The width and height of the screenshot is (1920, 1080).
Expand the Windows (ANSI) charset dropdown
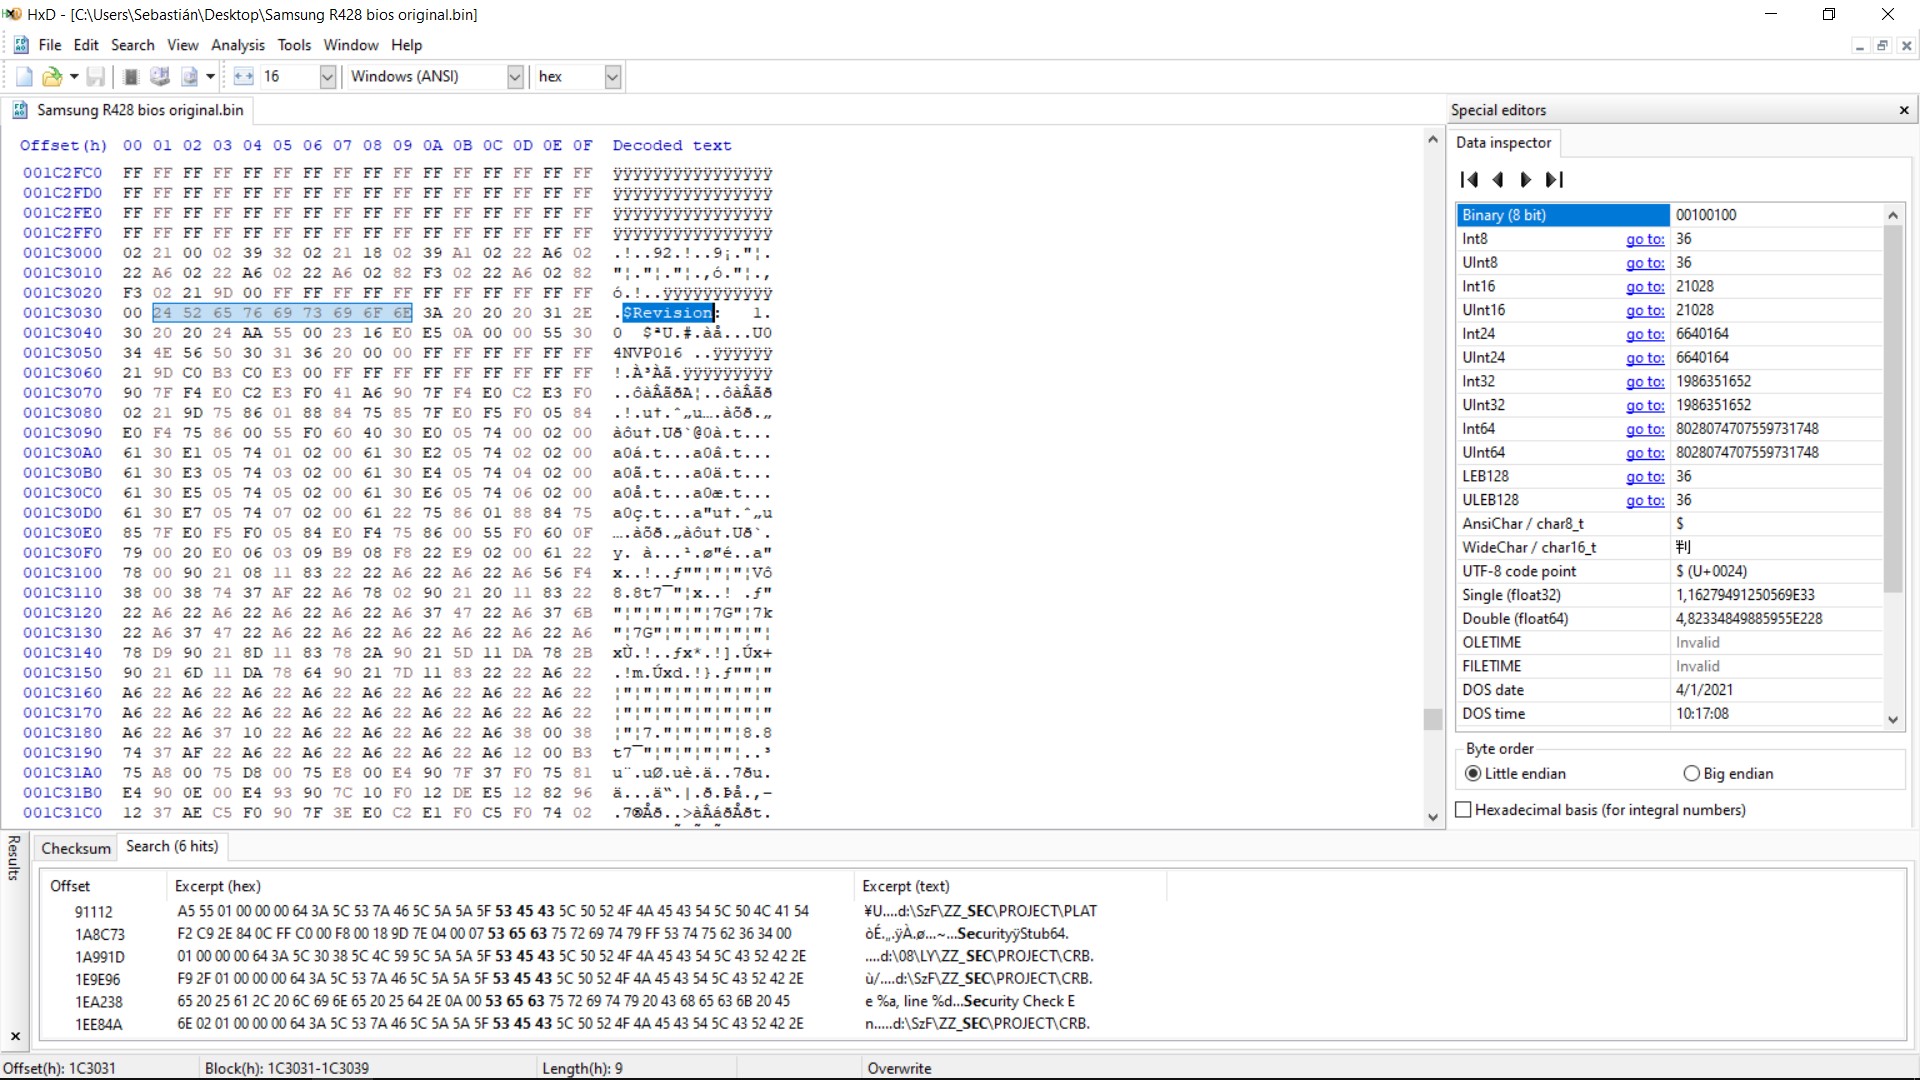point(515,77)
